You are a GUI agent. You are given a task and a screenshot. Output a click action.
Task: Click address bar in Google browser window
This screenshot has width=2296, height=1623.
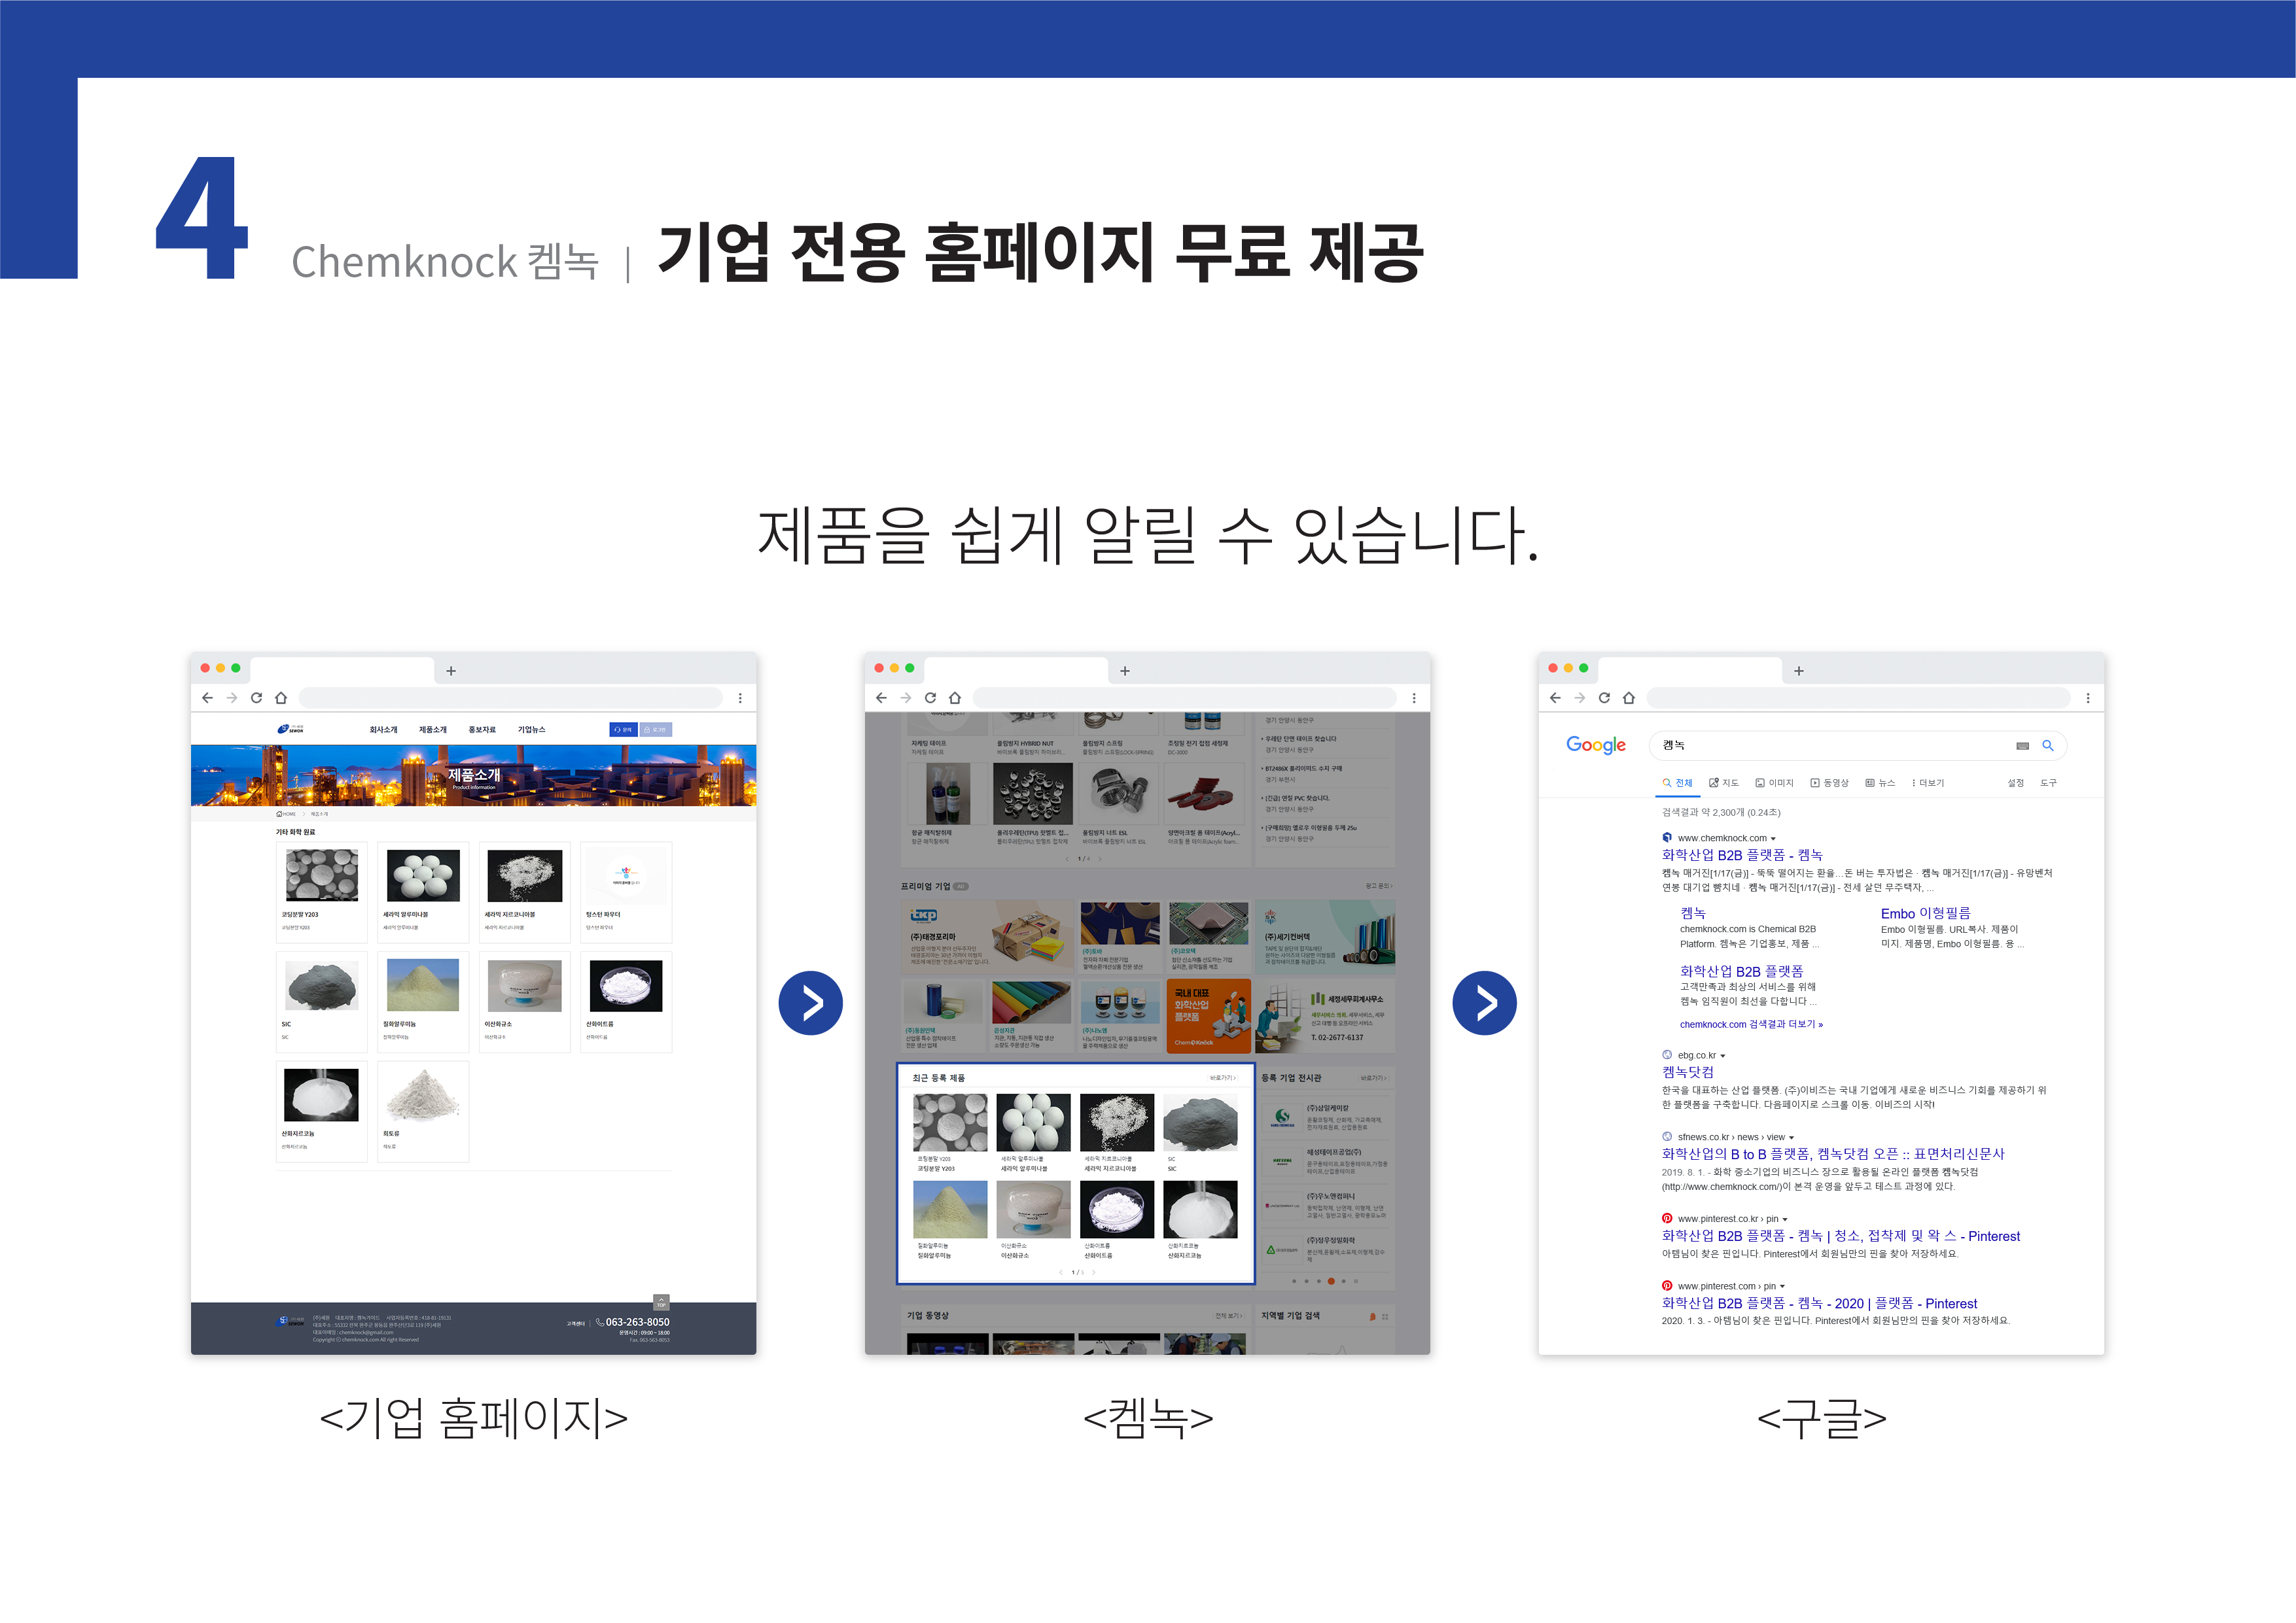coord(1859,698)
